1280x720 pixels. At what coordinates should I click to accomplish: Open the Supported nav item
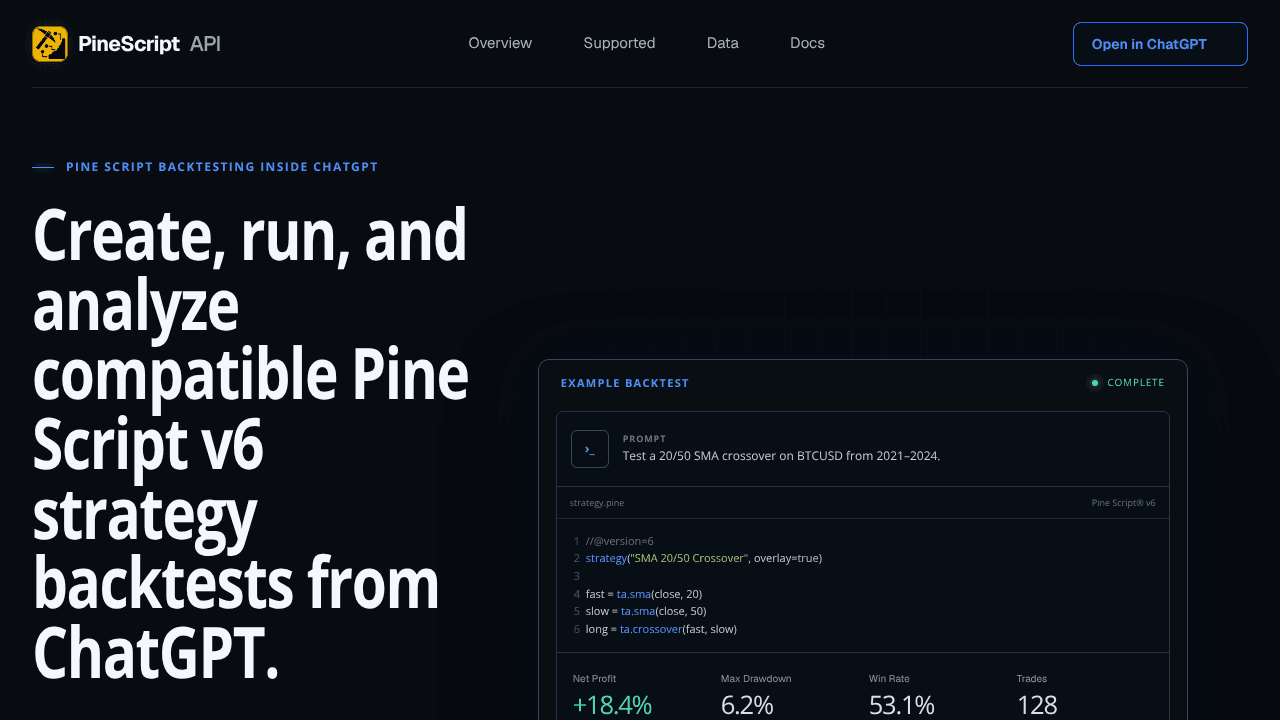click(619, 43)
